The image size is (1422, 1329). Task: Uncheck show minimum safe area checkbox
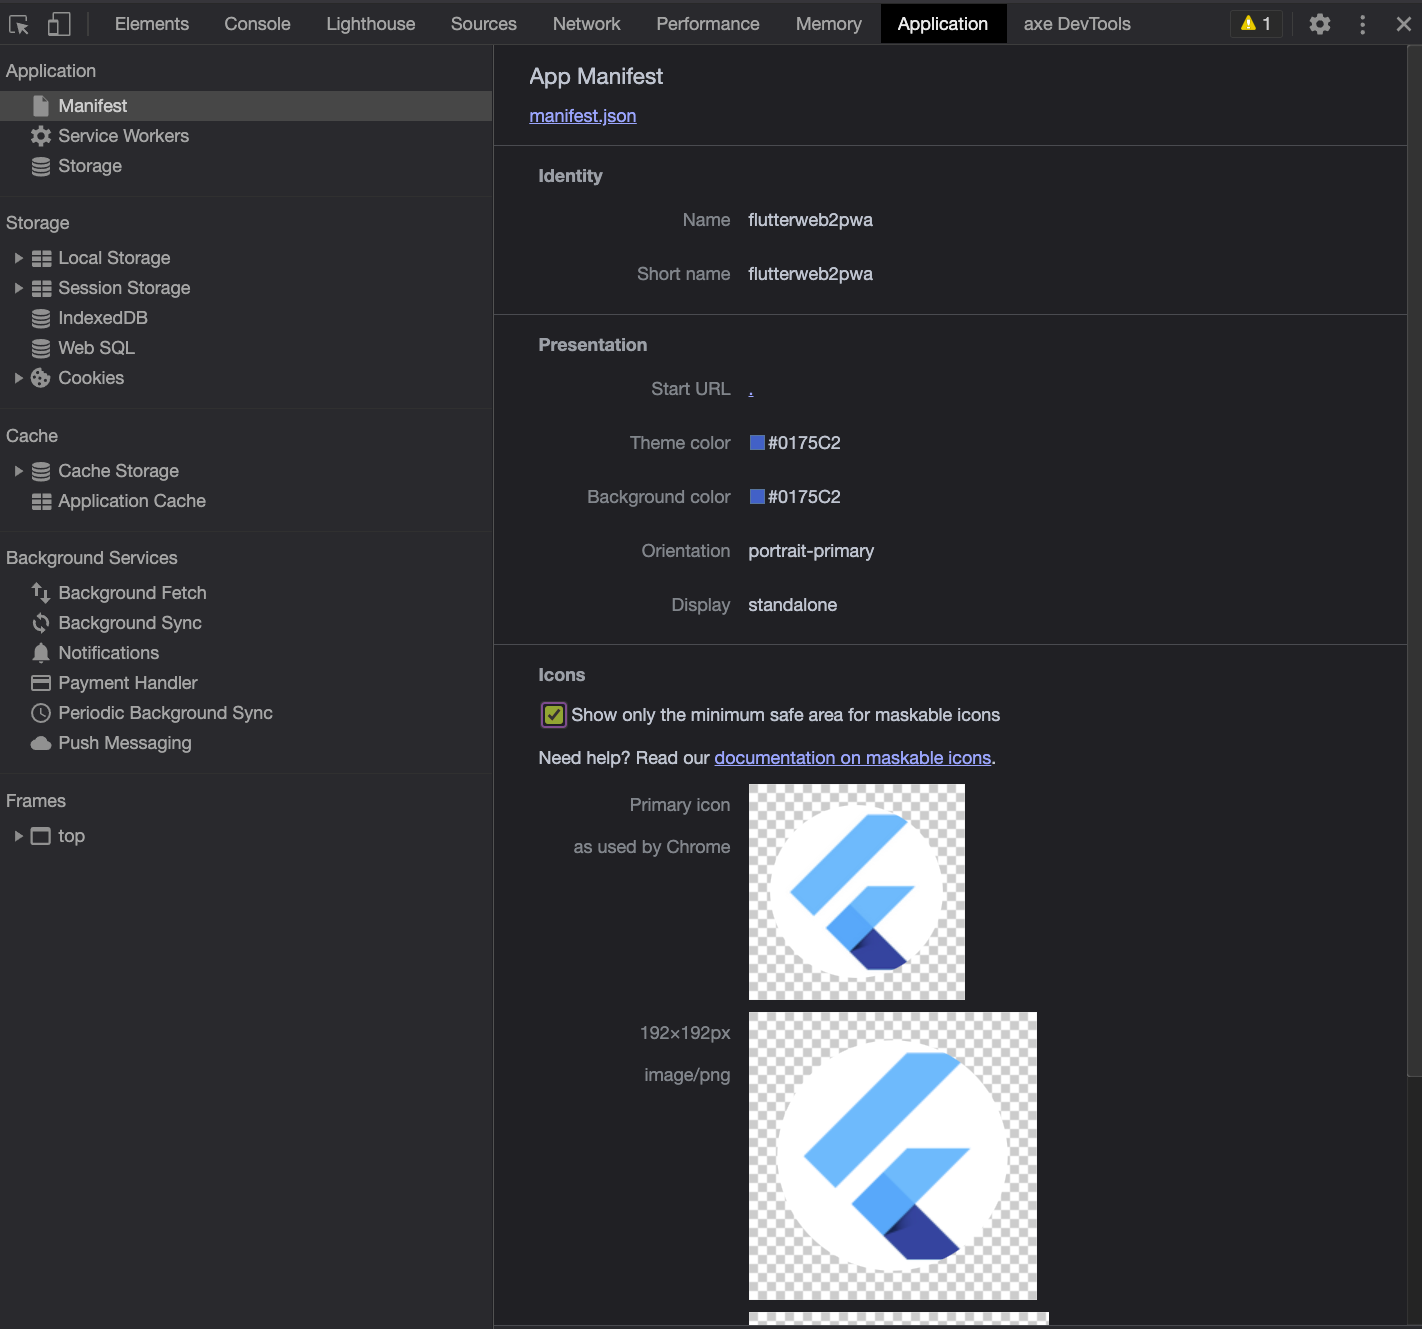[x=554, y=715]
